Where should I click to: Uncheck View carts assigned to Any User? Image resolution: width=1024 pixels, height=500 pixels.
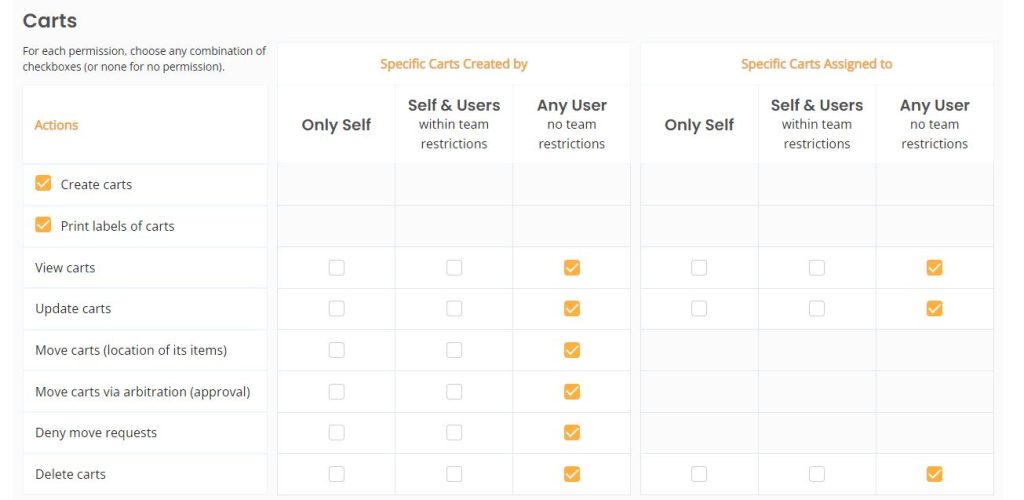(935, 268)
